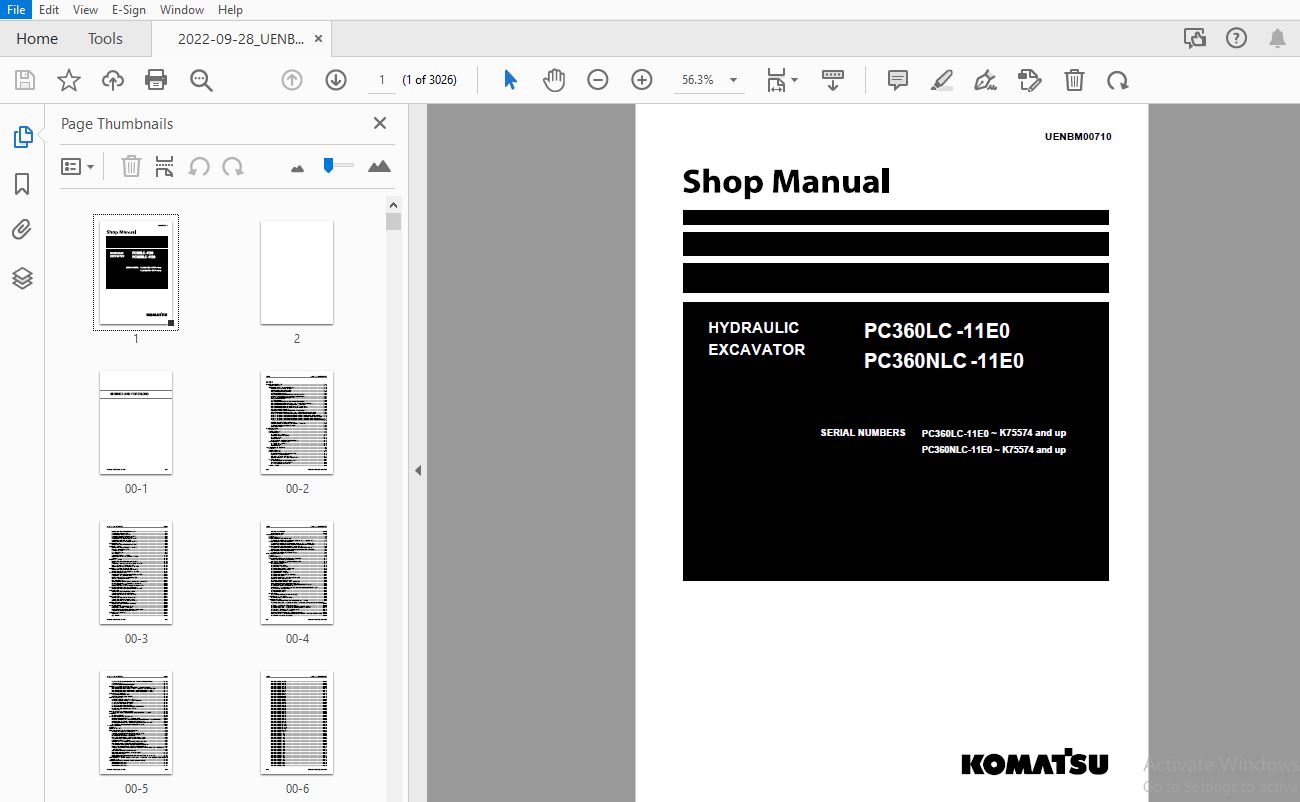
Task: Open the Layers panel icon
Action: point(22,278)
